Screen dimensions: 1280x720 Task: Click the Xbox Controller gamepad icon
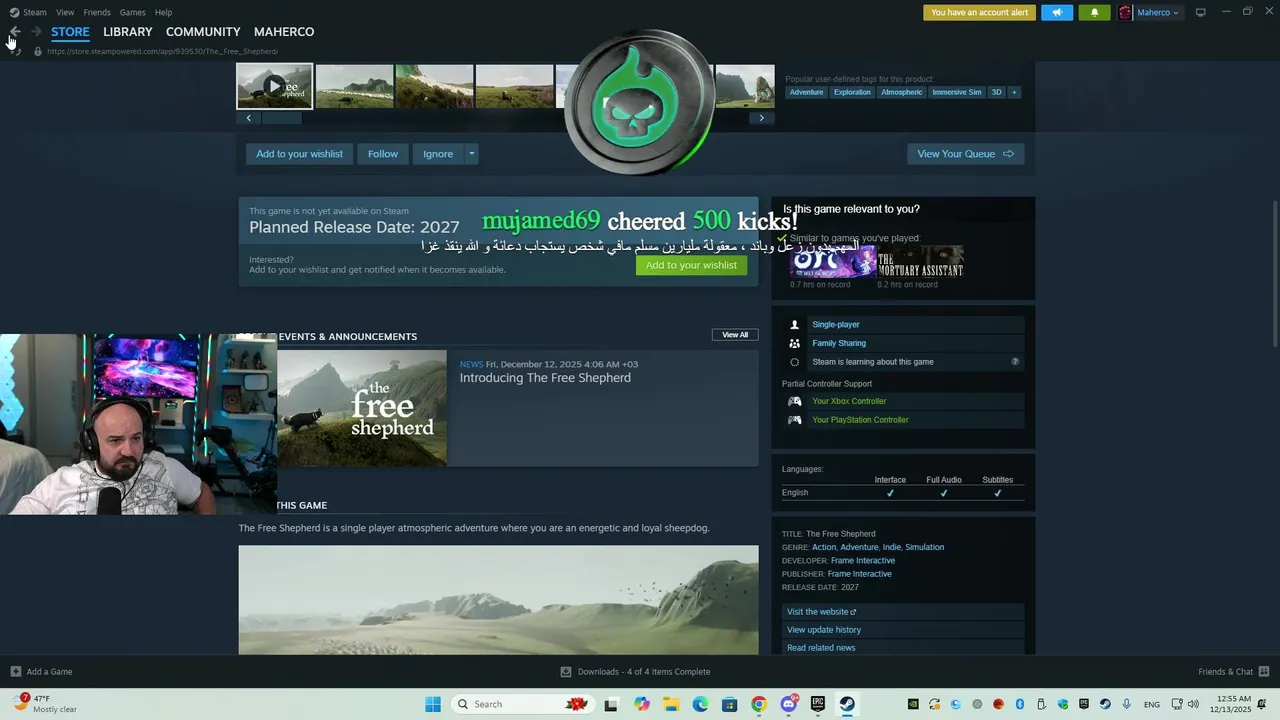coord(795,401)
